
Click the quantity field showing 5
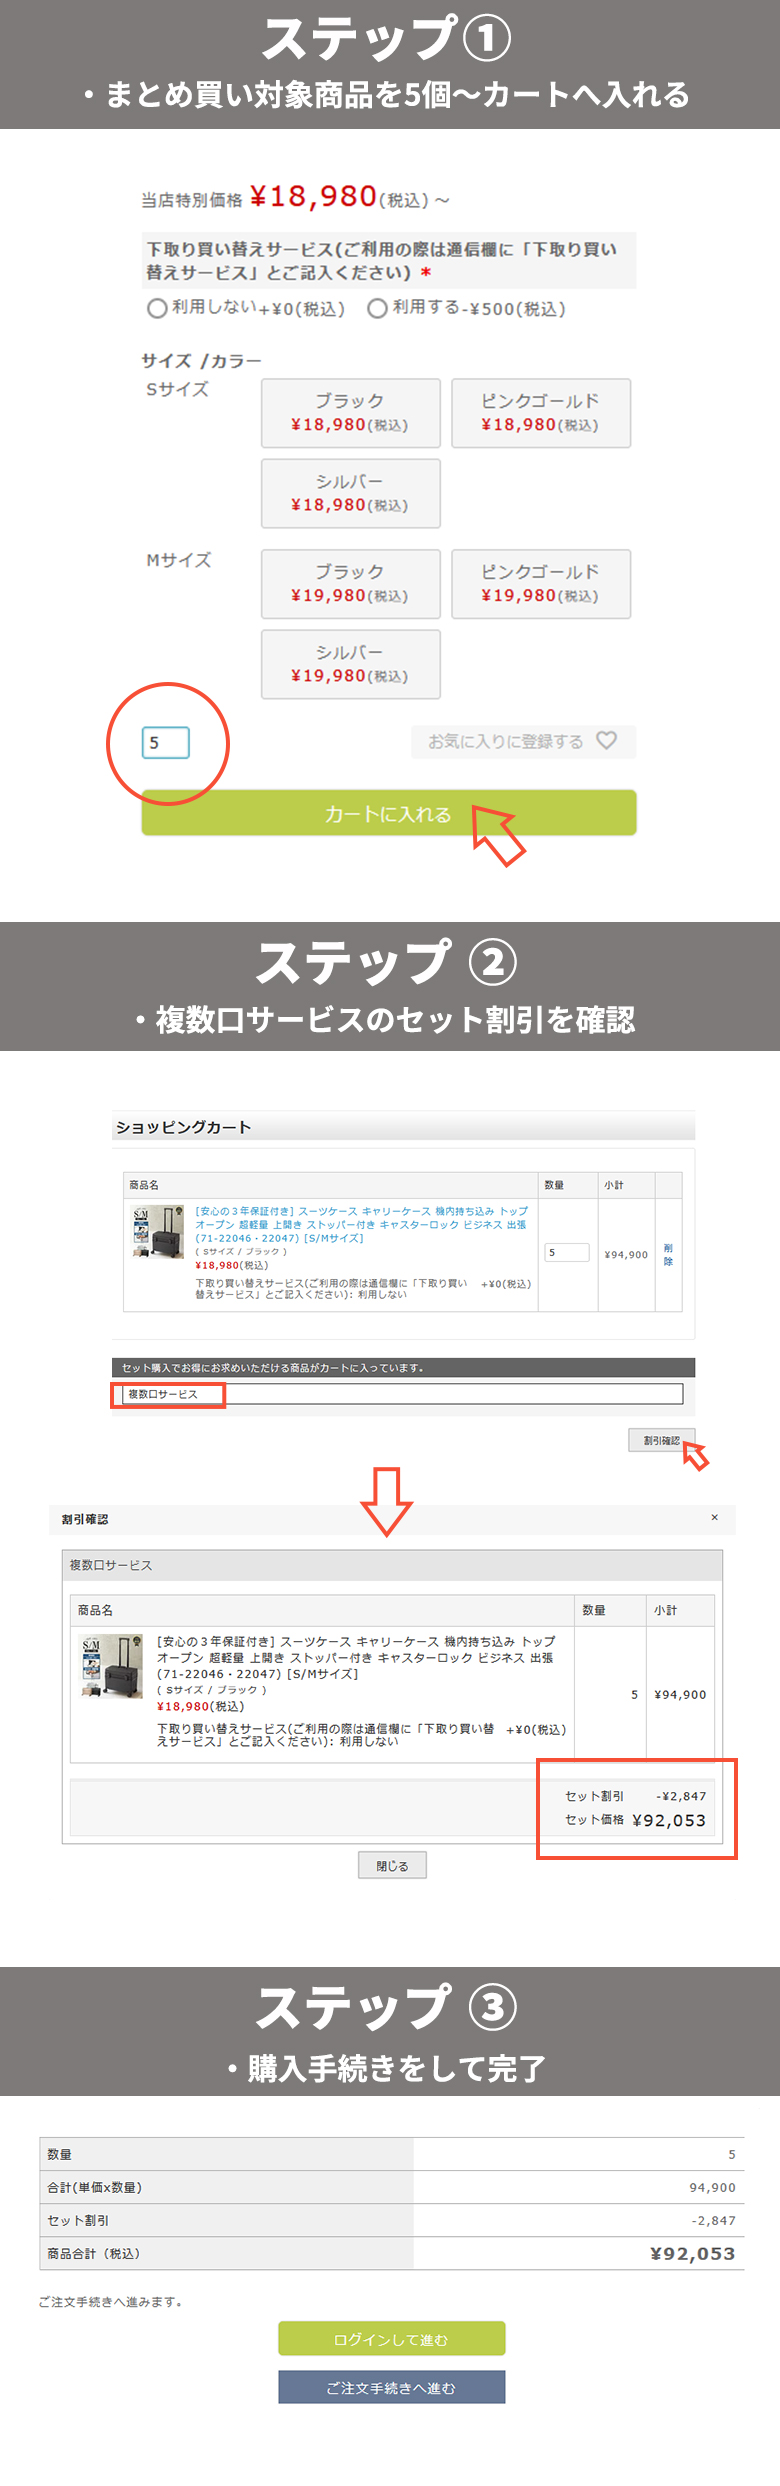(x=165, y=742)
